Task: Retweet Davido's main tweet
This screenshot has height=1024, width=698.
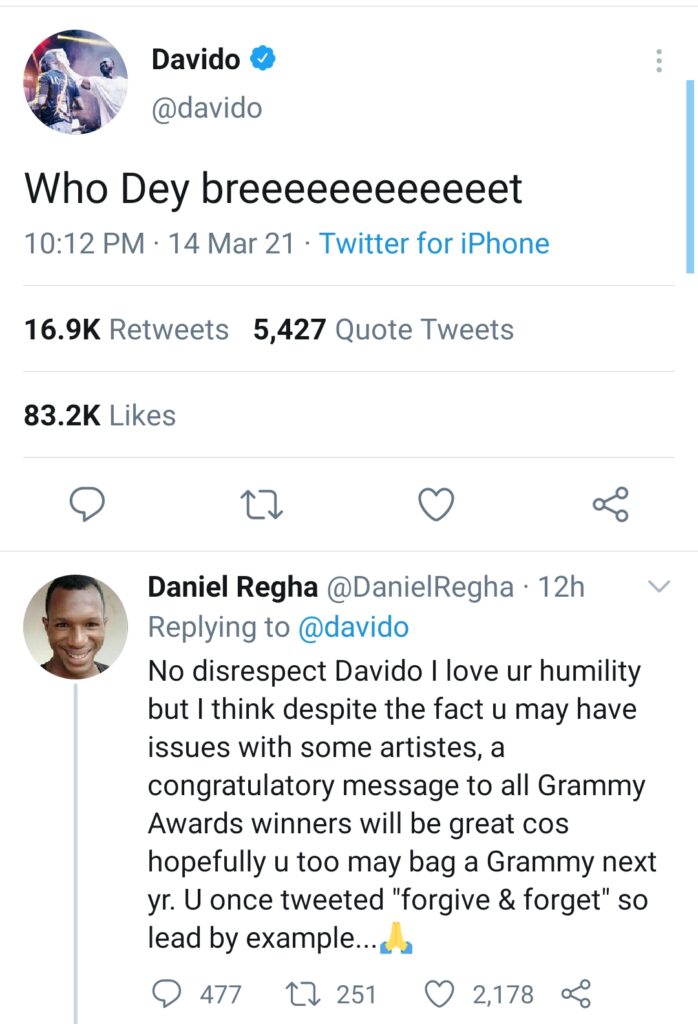Action: click(x=263, y=505)
